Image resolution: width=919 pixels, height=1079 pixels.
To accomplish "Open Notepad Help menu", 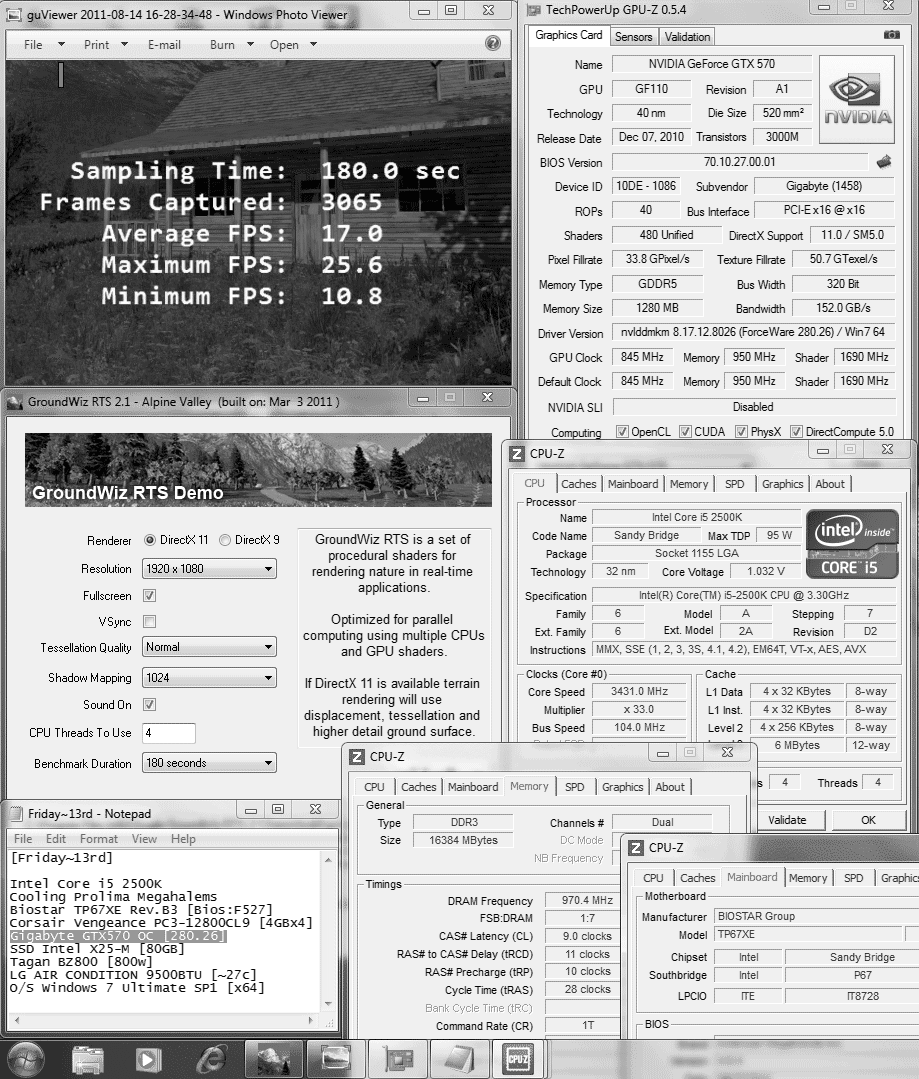I will (x=183, y=839).
